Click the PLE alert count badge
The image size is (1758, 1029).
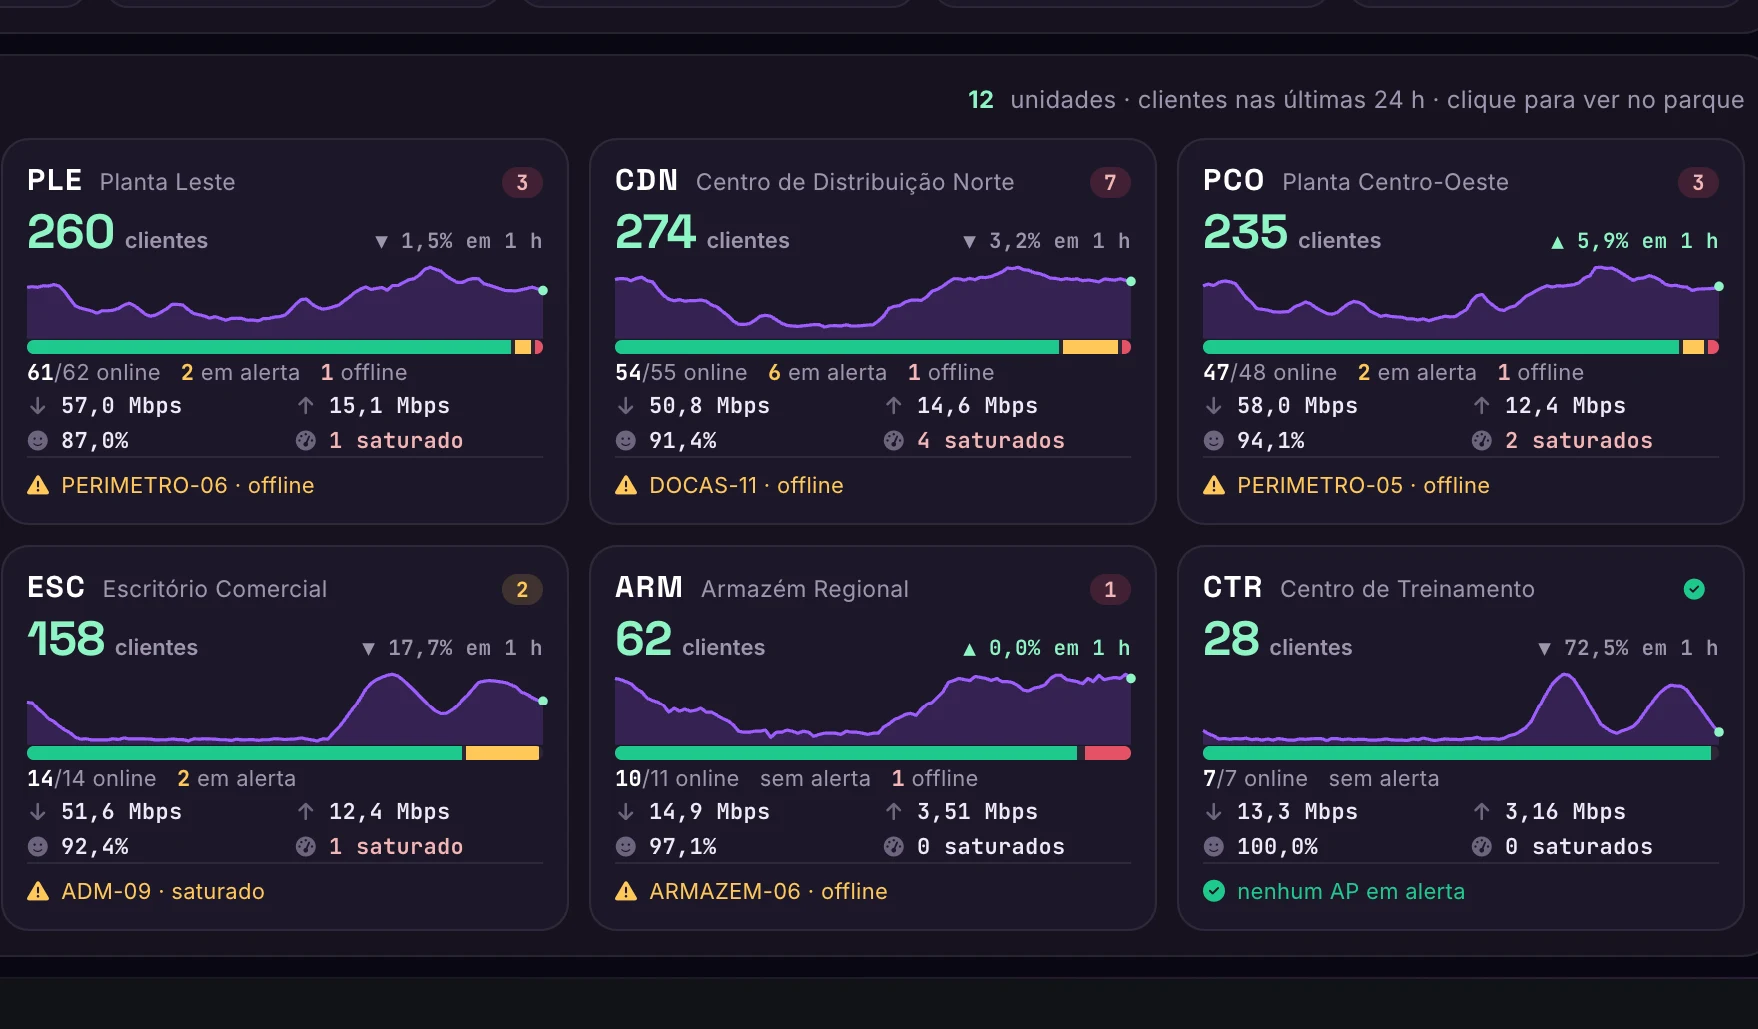click(522, 182)
